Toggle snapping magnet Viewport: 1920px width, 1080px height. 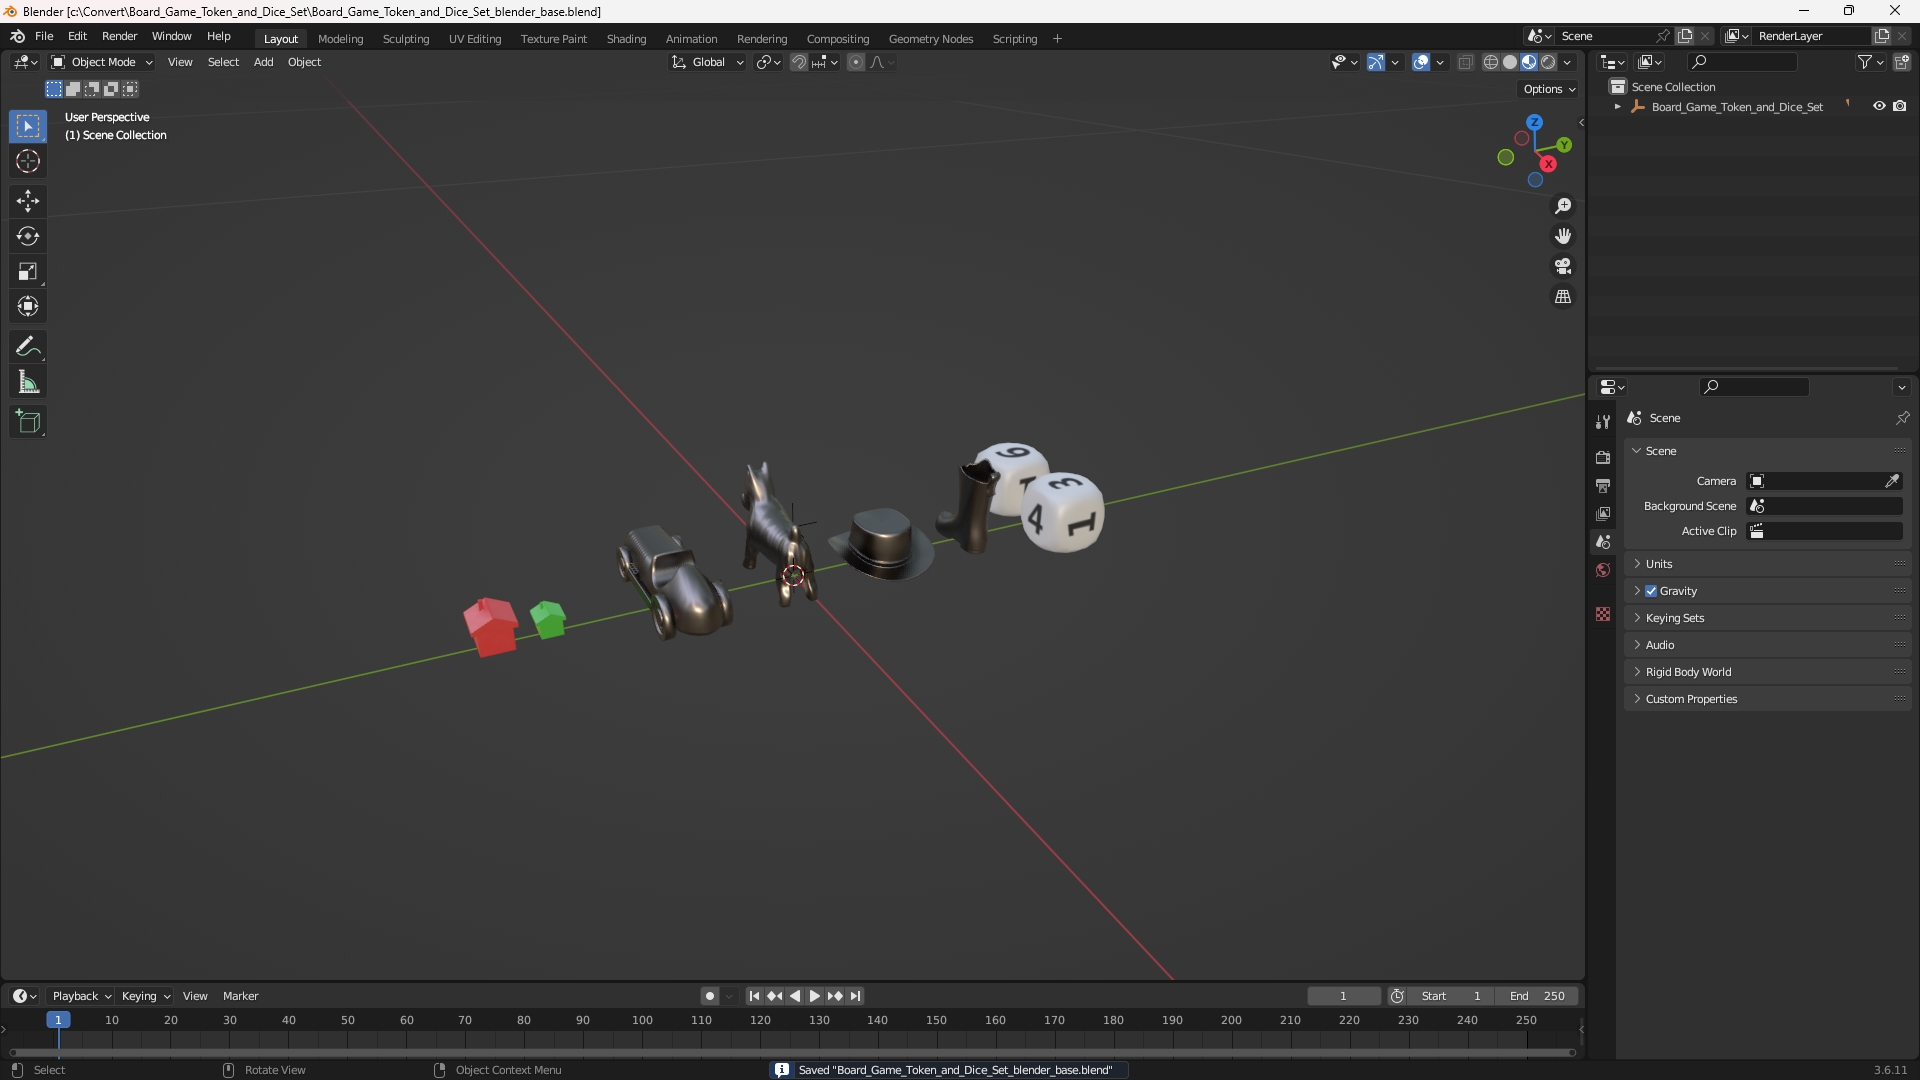pos(799,62)
